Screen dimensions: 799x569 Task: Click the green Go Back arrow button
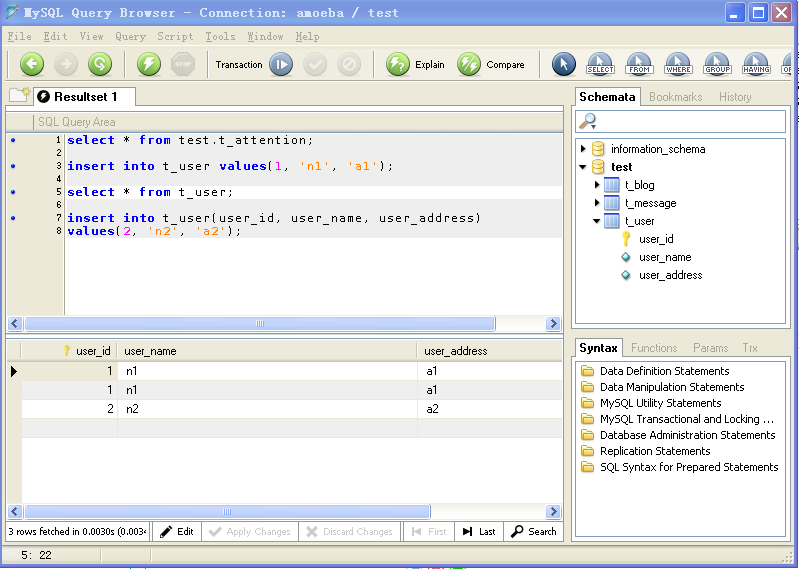[x=32, y=64]
